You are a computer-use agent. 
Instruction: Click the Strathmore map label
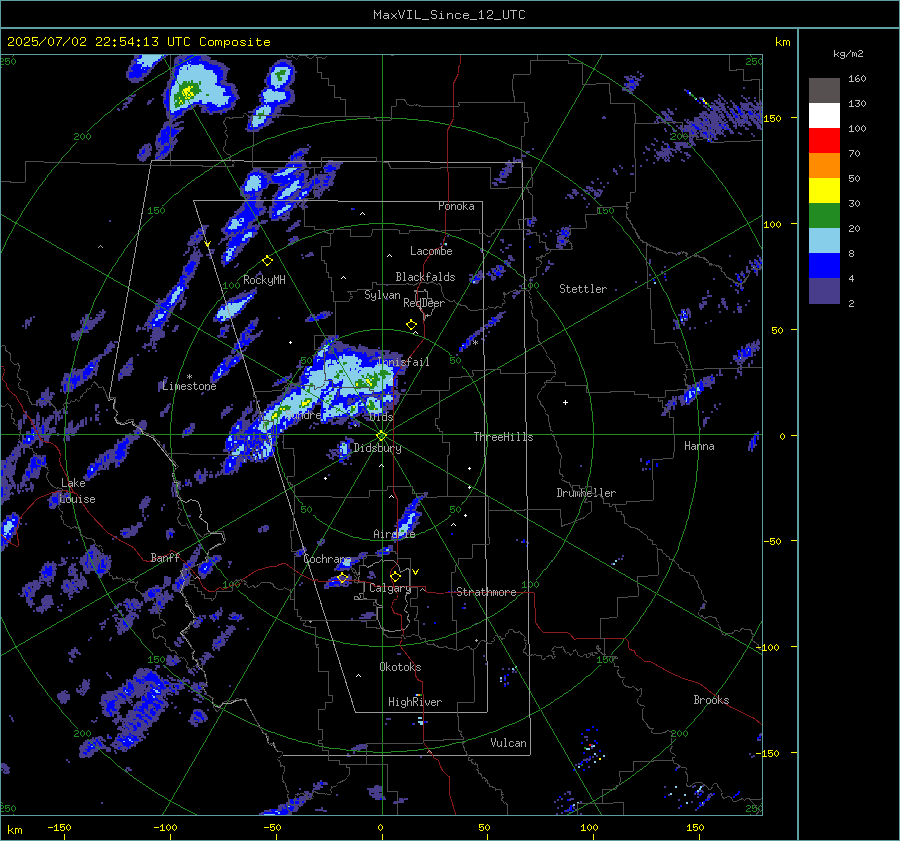[x=486, y=592]
